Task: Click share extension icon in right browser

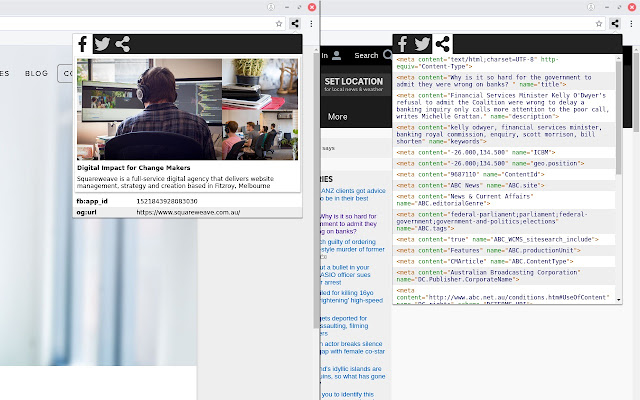Action: pyautogui.click(x=615, y=24)
